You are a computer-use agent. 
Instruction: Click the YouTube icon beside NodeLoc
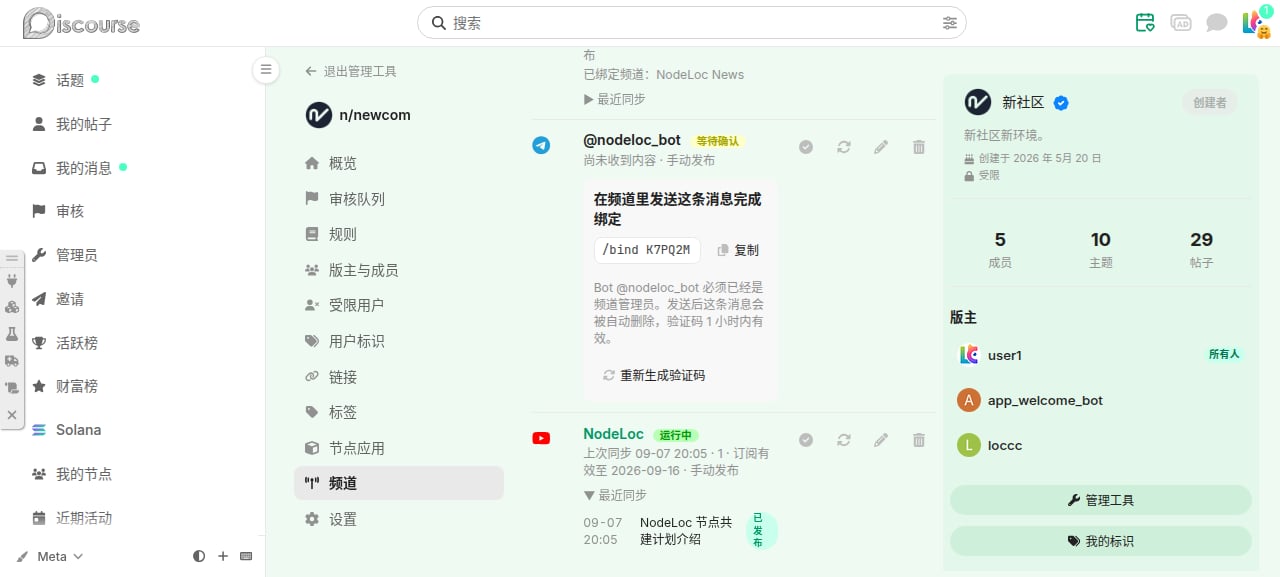click(541, 438)
